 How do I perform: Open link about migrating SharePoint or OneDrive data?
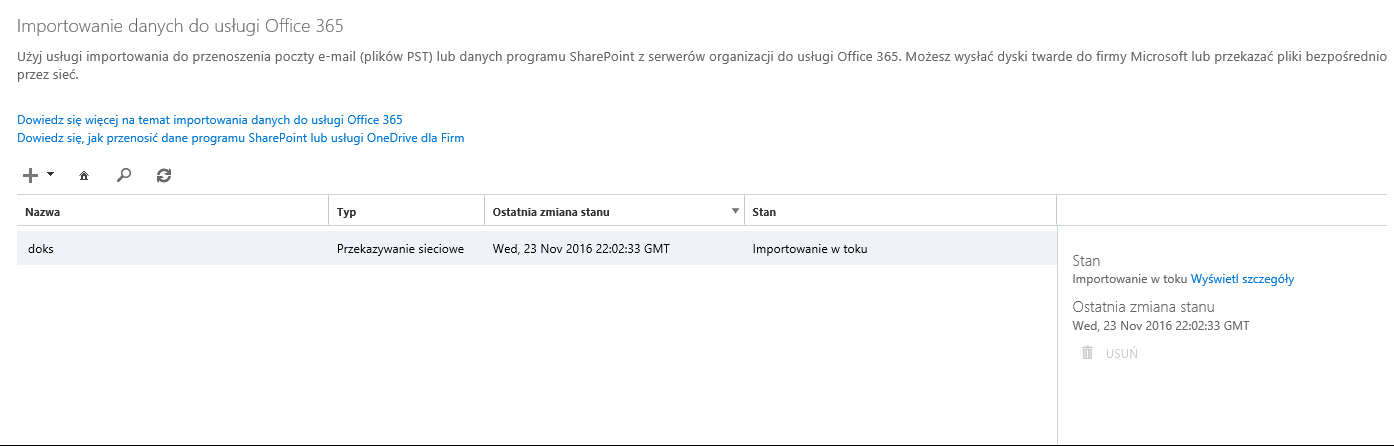click(x=241, y=138)
